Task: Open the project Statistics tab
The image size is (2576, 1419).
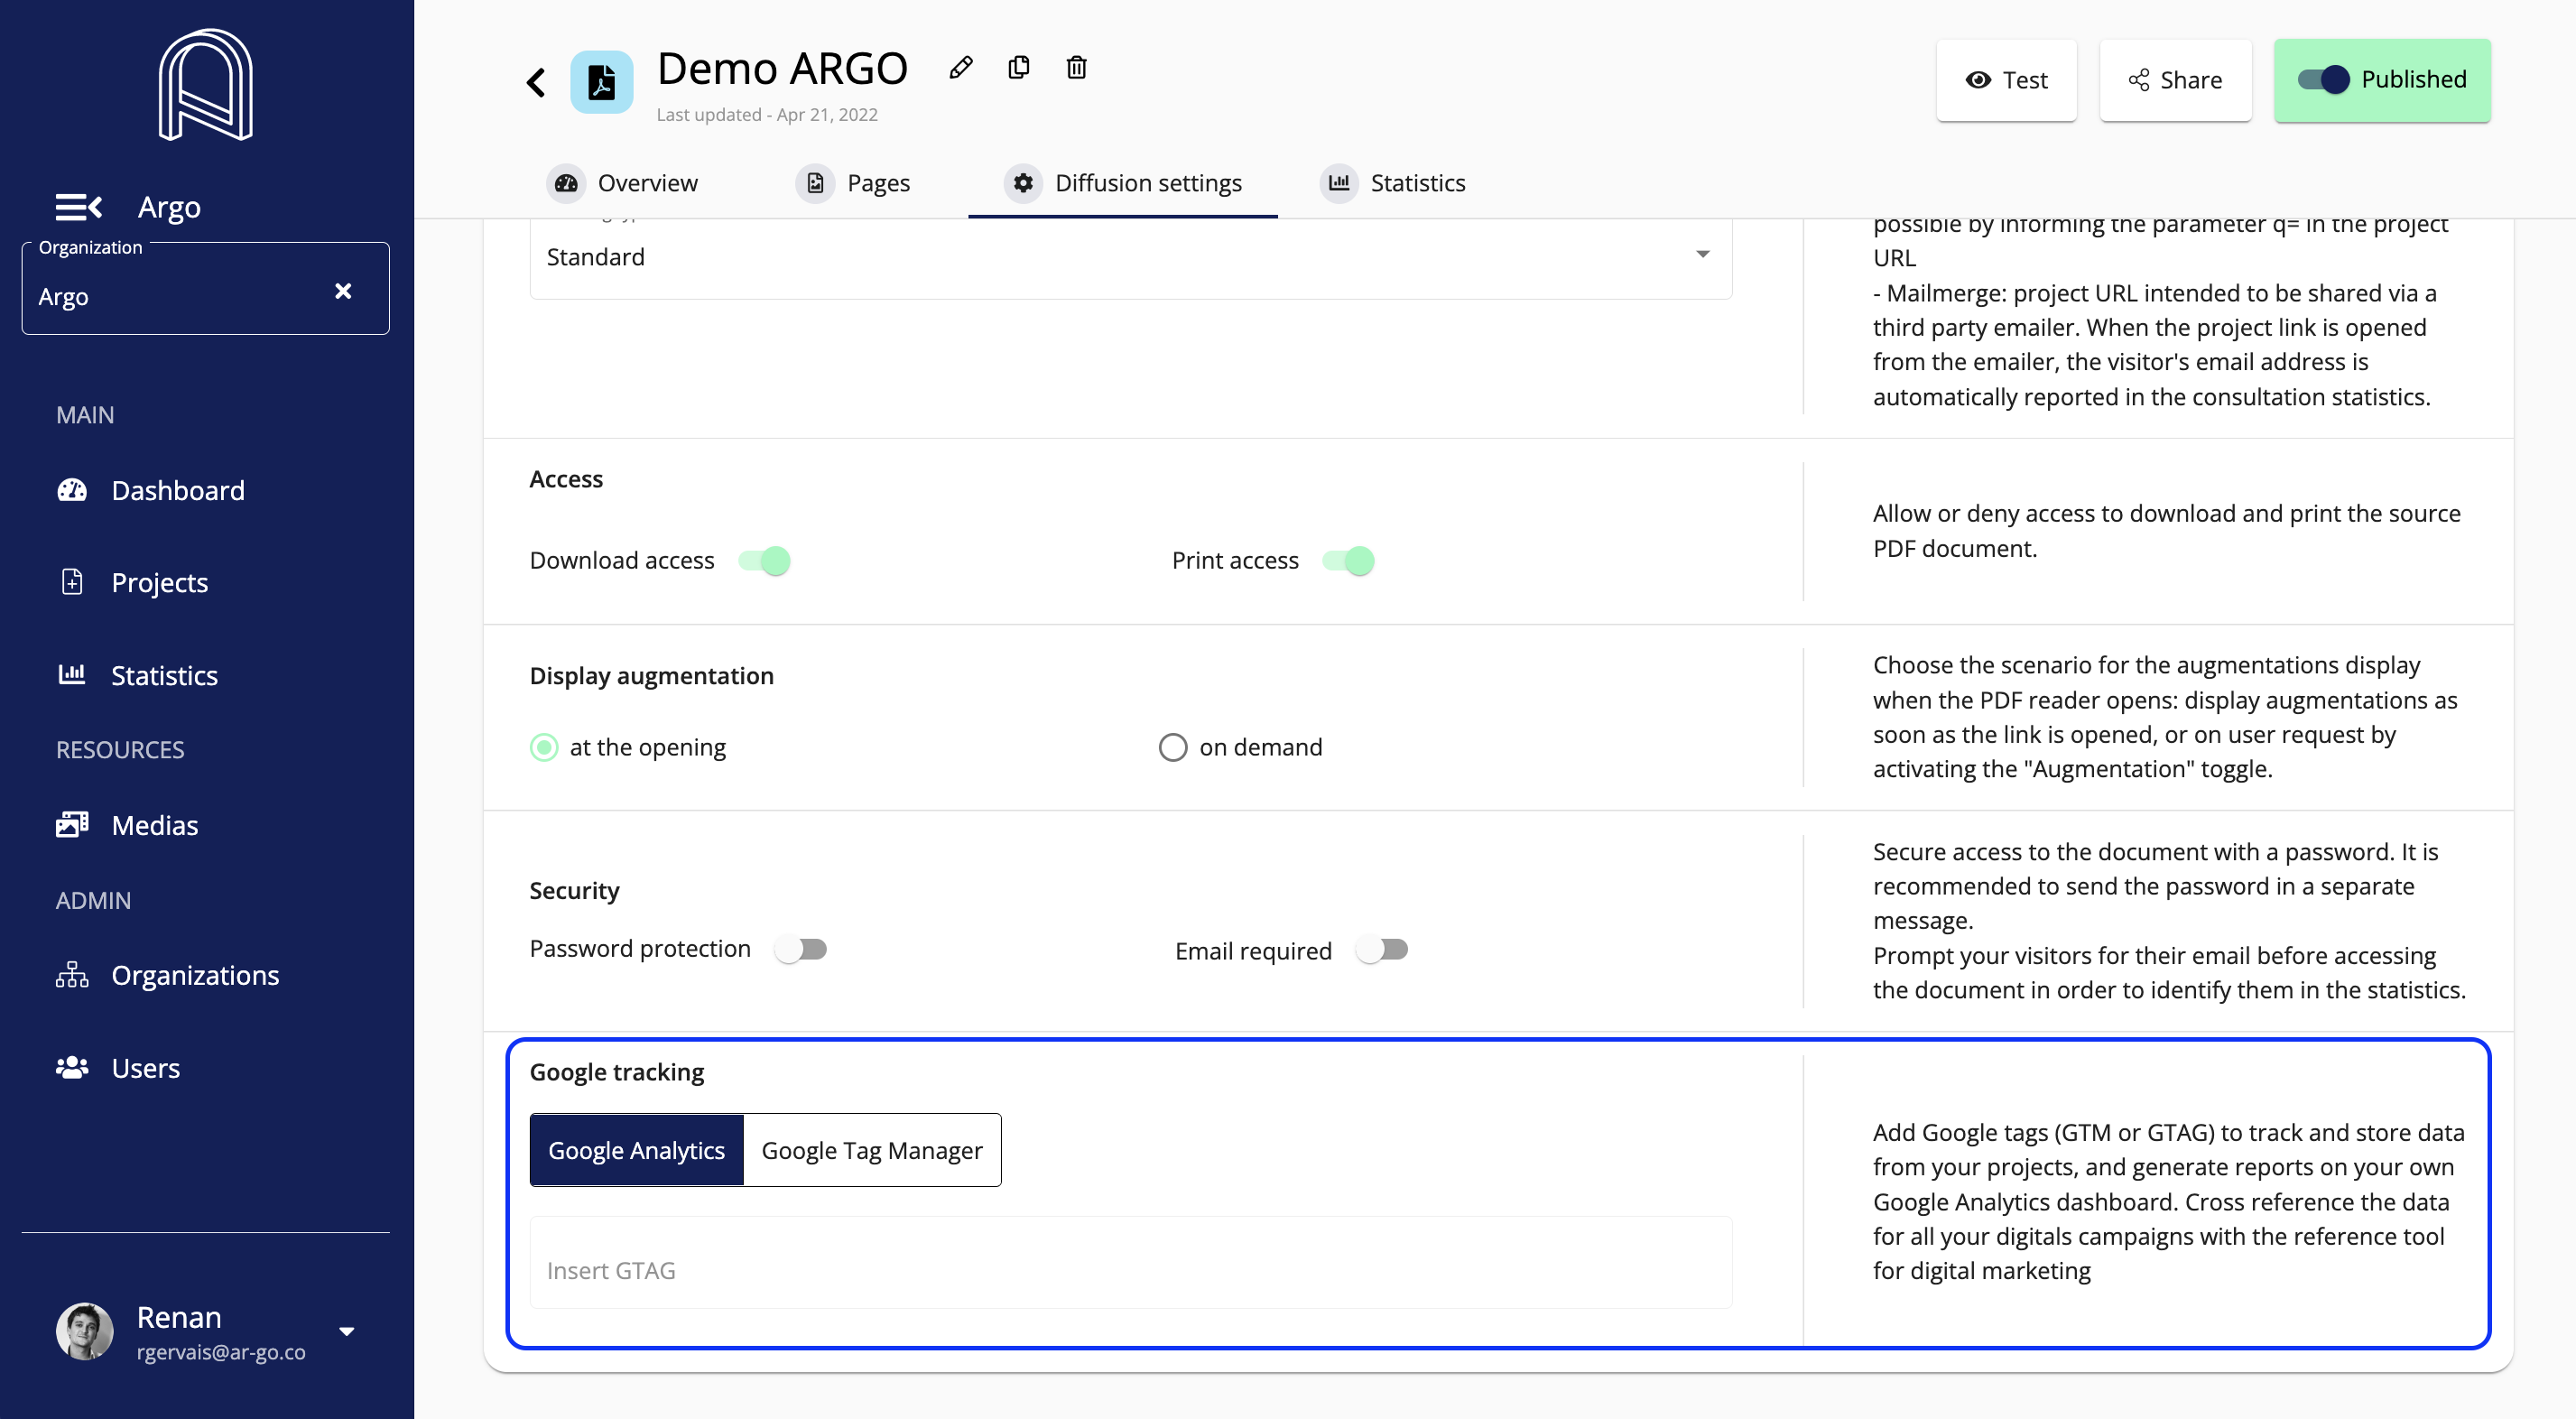Action: point(1393,183)
